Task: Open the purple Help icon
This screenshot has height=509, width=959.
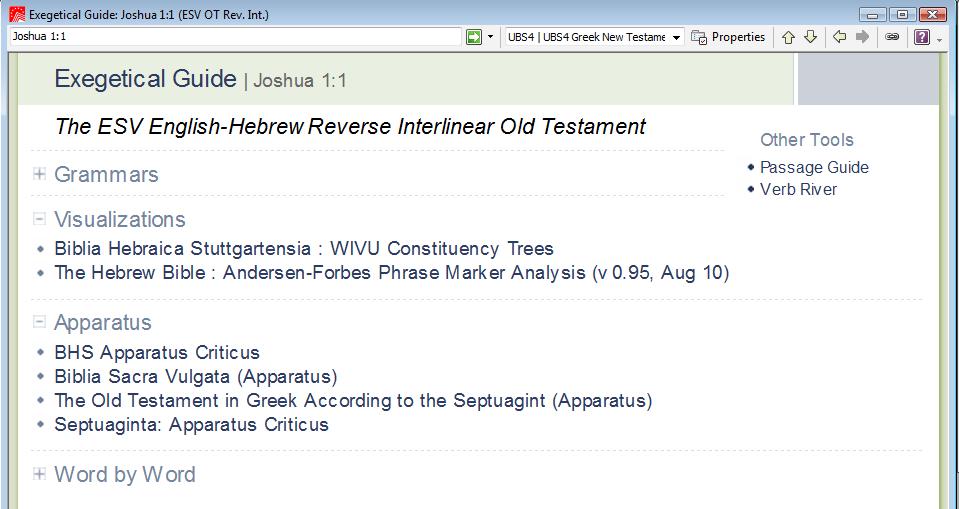Action: pos(922,37)
